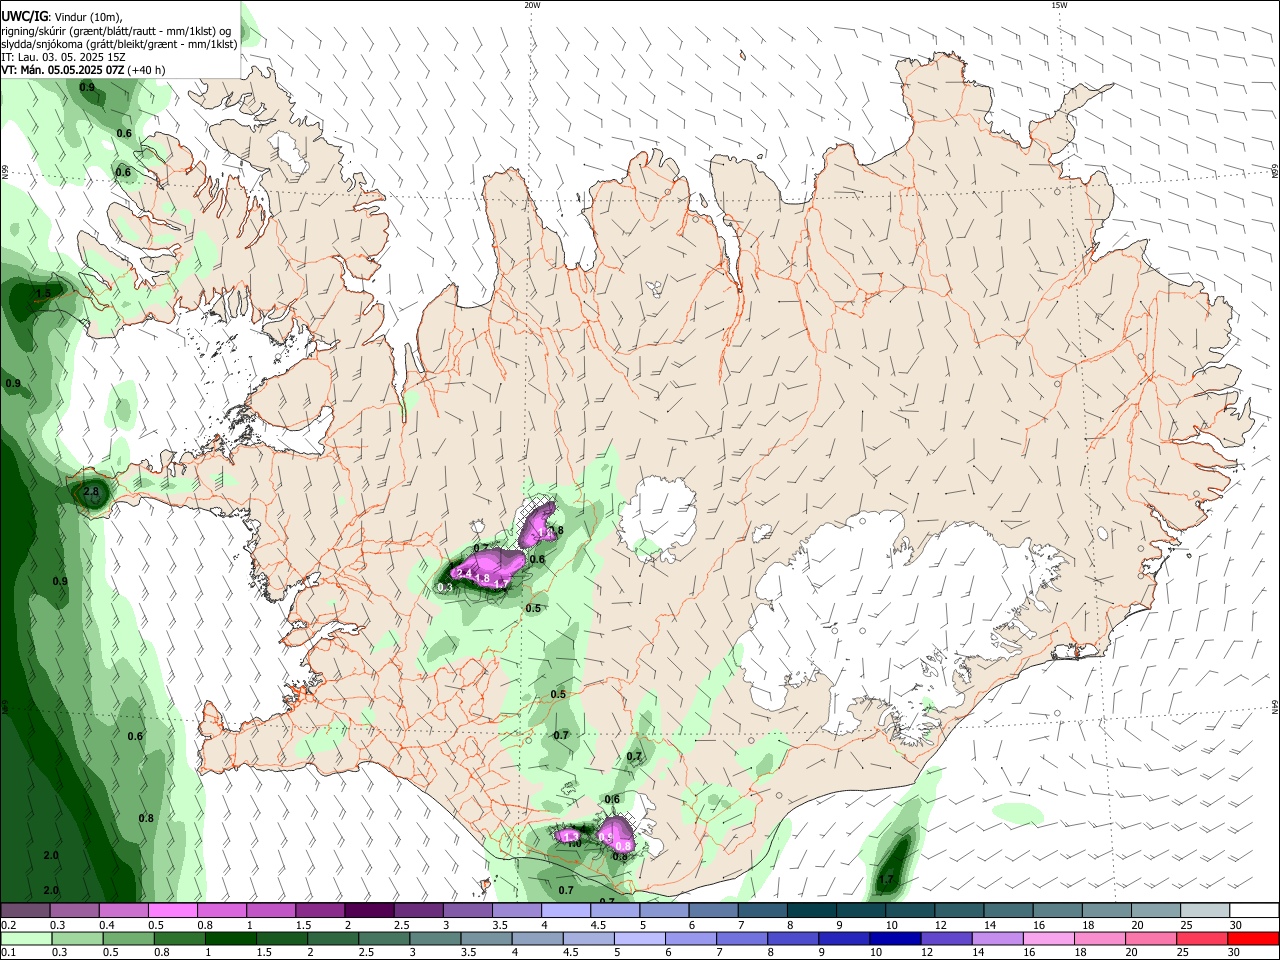Select the pale grey 25 snow scale swatch
Image resolution: width=1280 pixels, height=960 pixels.
click(1204, 911)
